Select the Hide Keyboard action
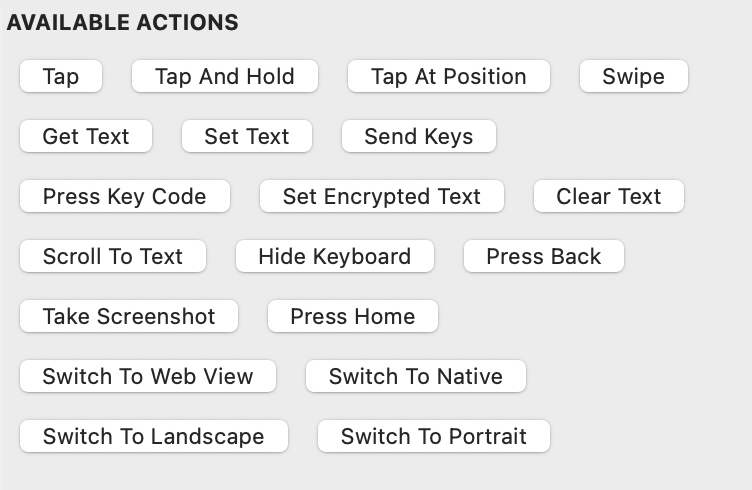The image size is (752, 490). coord(335,257)
